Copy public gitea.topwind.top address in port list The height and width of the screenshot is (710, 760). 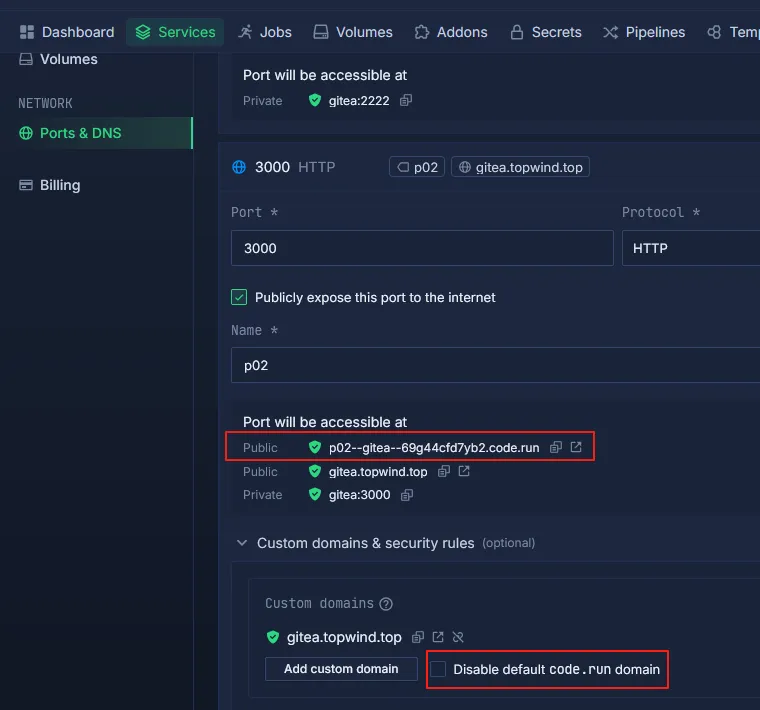coord(443,471)
